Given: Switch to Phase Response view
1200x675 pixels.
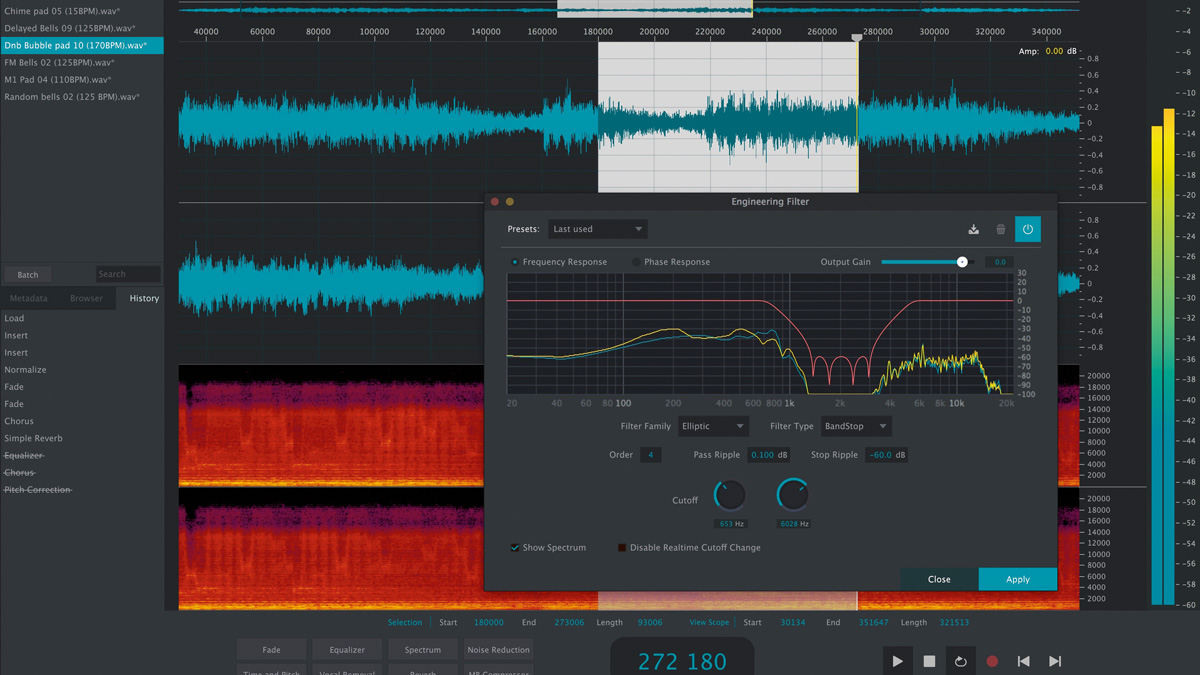Looking at the screenshot, I should 636,261.
